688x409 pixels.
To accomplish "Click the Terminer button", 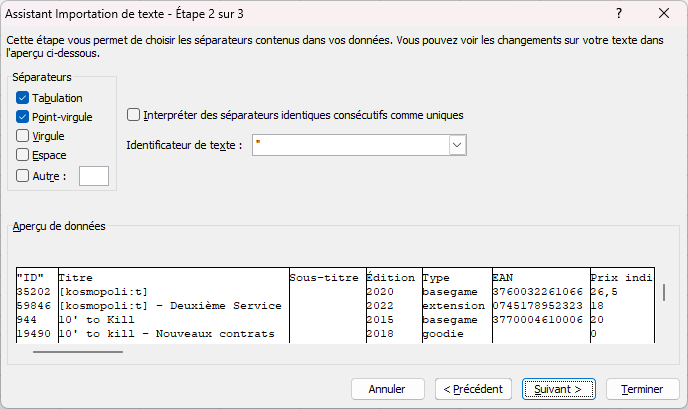I will tap(643, 388).
